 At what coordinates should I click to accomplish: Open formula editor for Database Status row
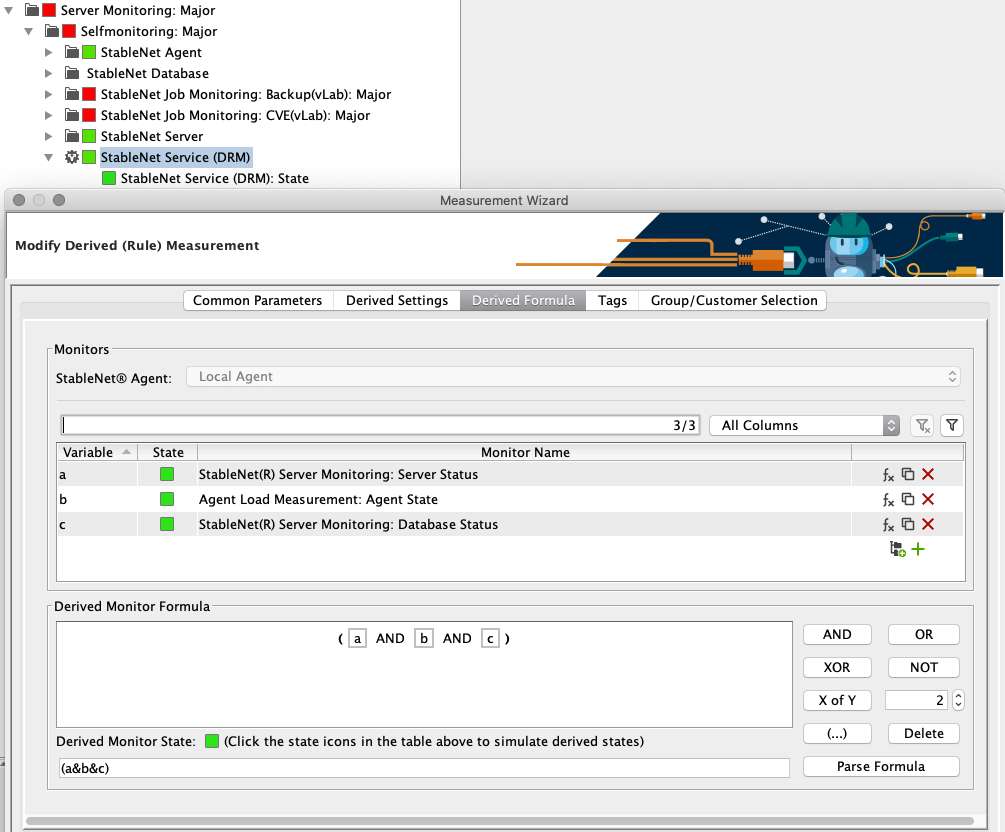click(x=888, y=525)
